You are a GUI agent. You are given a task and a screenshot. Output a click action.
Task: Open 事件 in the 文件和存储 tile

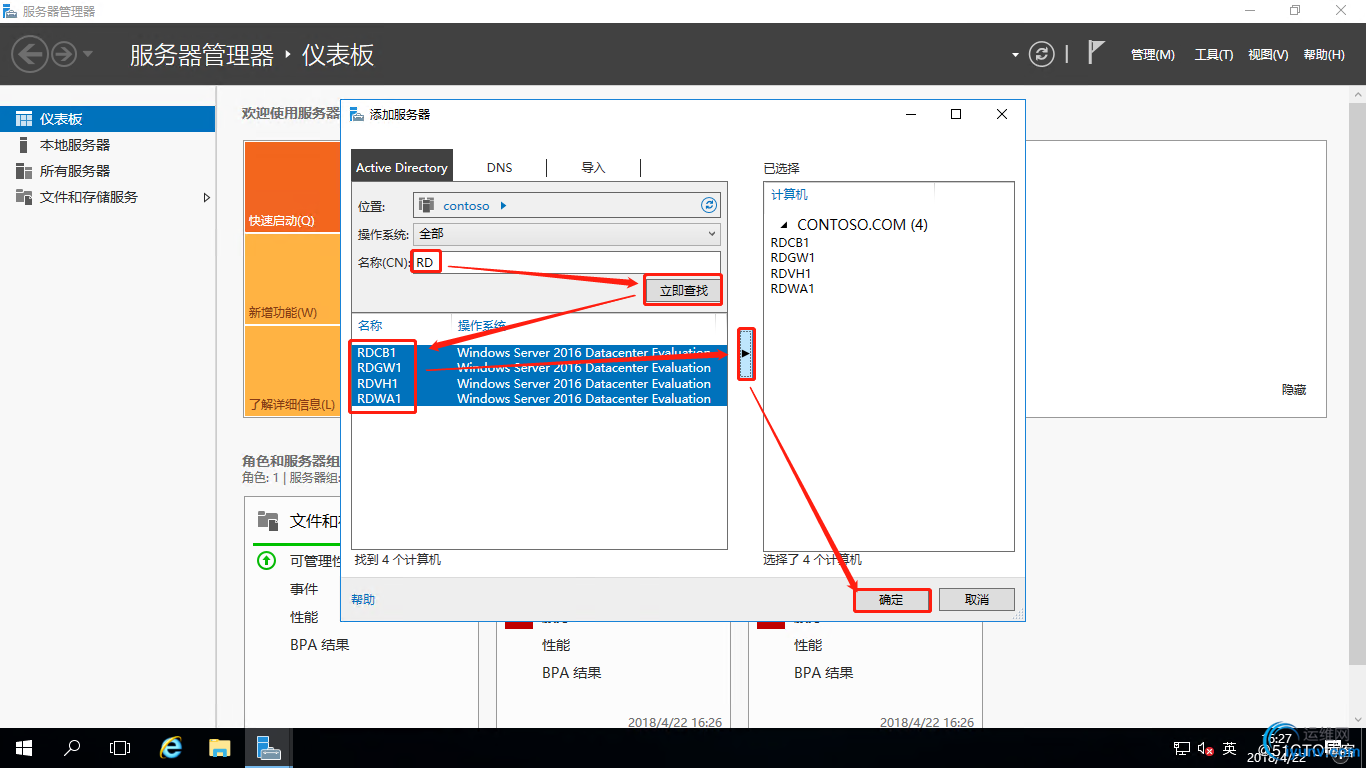pyautogui.click(x=304, y=589)
